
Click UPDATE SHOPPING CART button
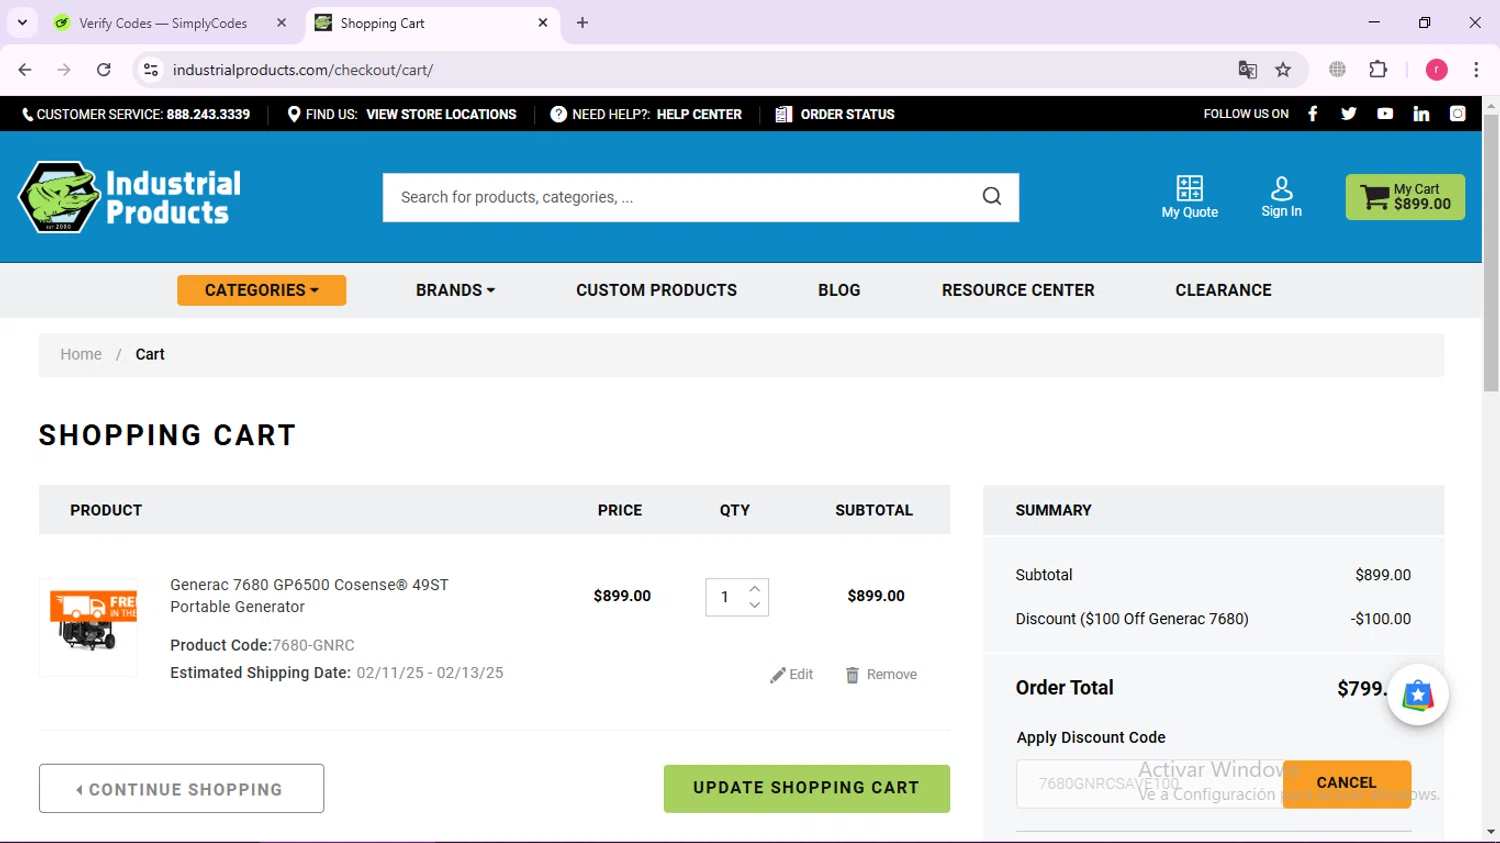click(806, 788)
